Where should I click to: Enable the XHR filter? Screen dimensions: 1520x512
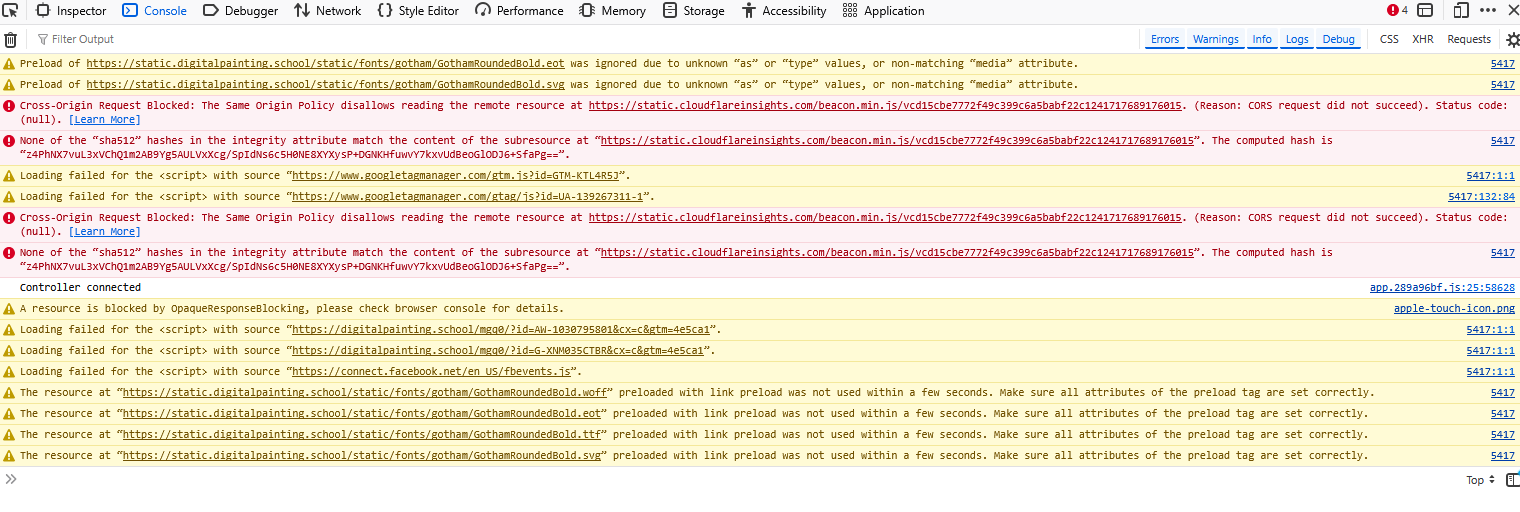[x=1422, y=40]
